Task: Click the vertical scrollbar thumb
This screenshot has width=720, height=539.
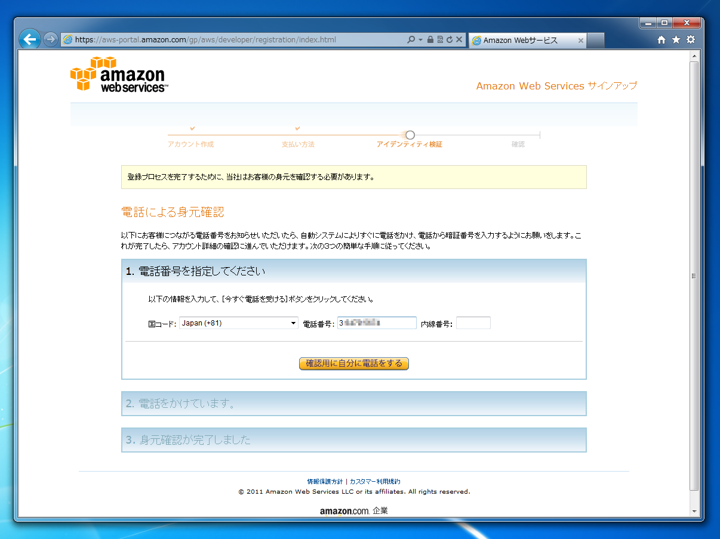Action: [694, 275]
